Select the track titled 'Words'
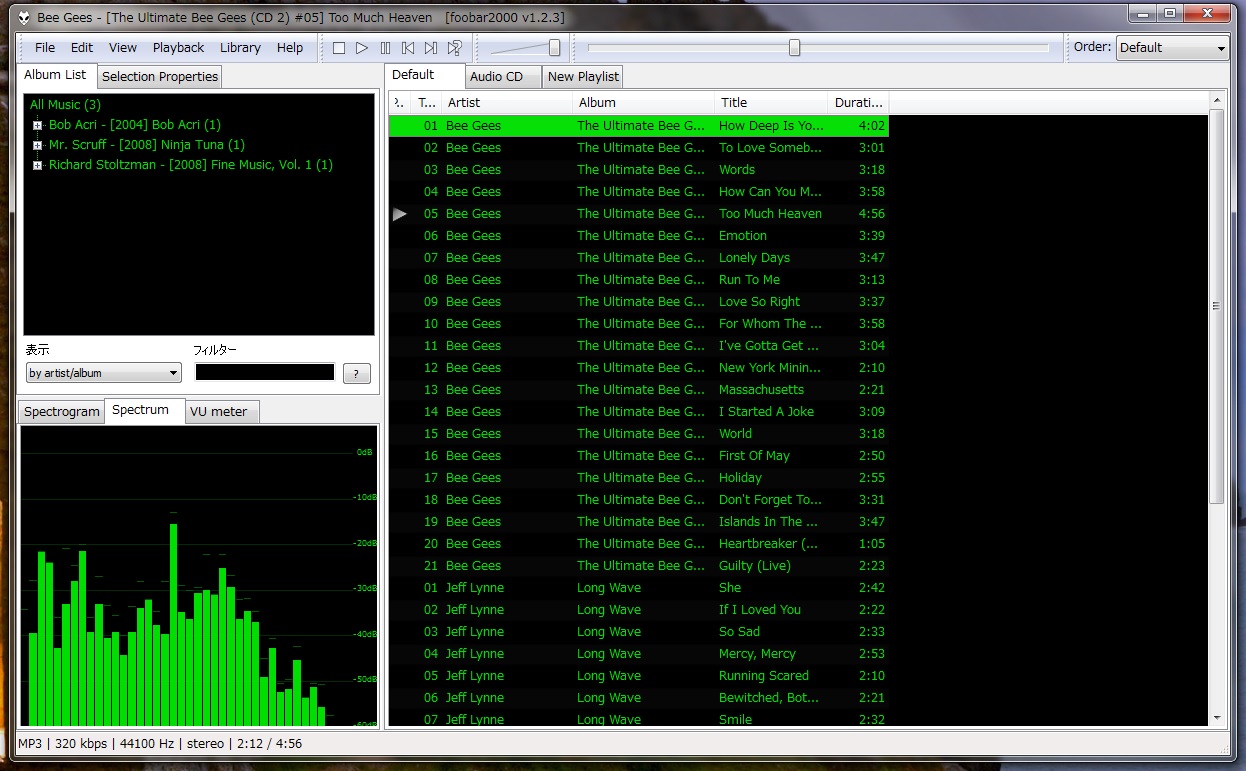This screenshot has width=1246, height=771. 638,170
